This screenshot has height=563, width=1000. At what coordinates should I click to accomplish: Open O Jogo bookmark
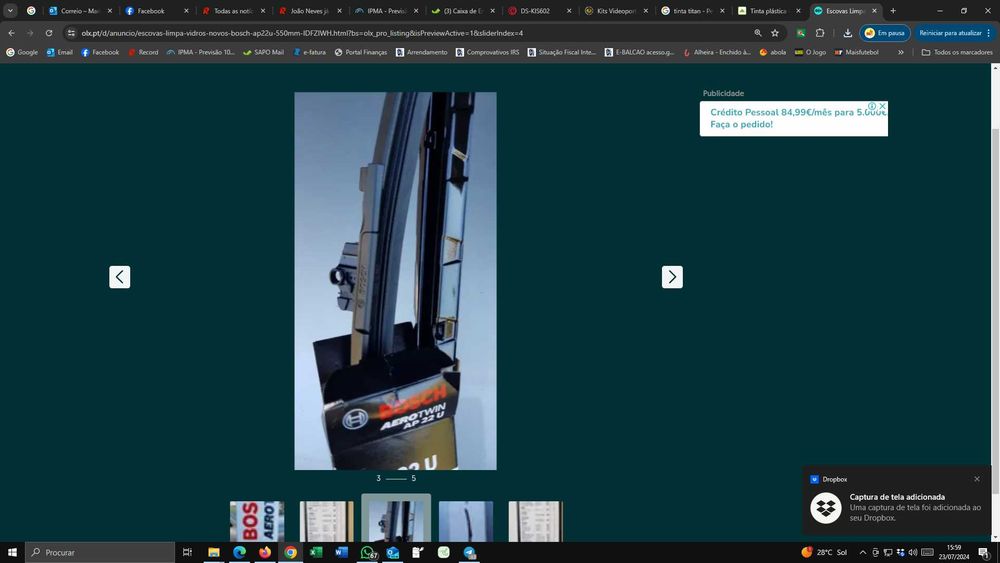[810, 52]
